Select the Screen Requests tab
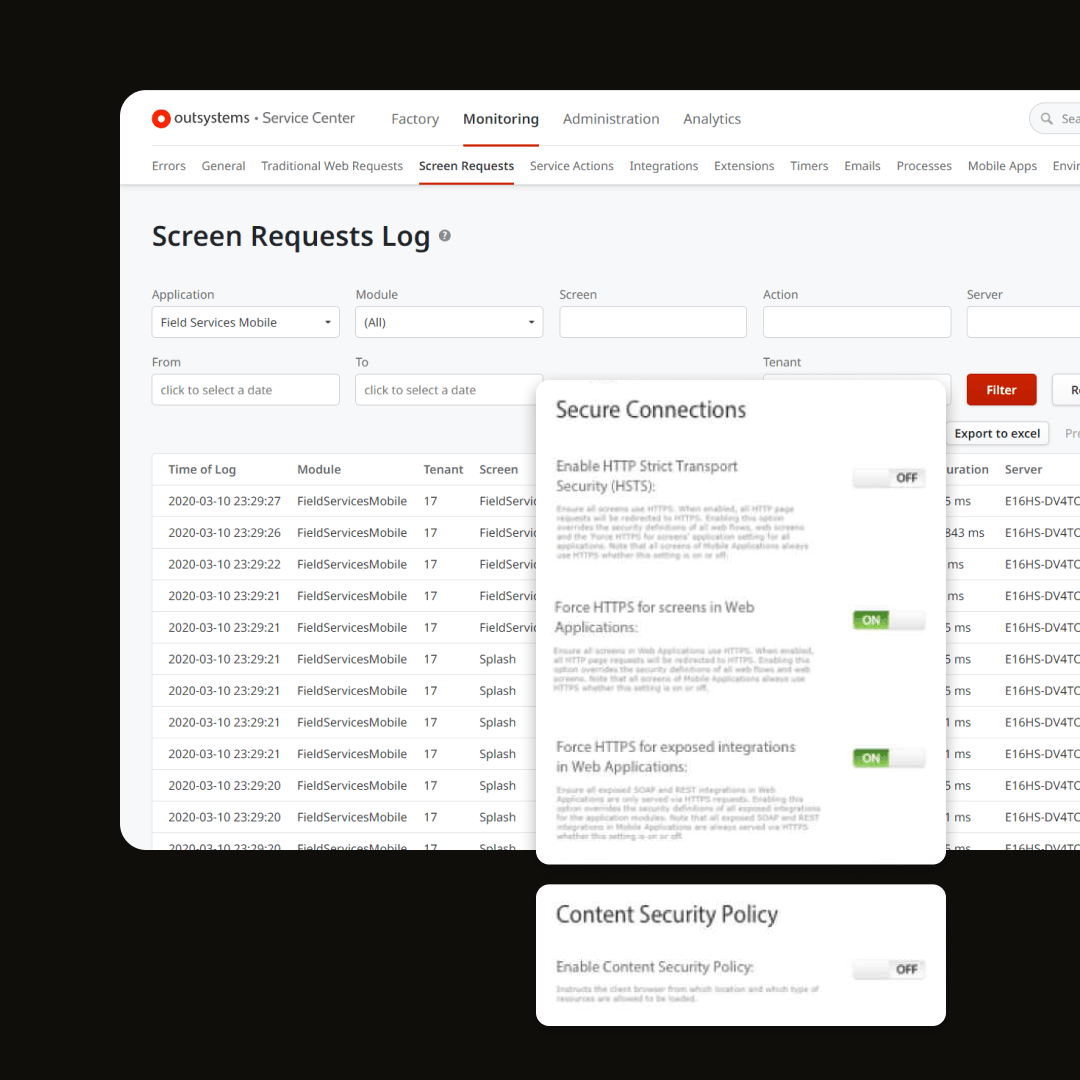Screen dimensions: 1080x1080 pos(466,166)
